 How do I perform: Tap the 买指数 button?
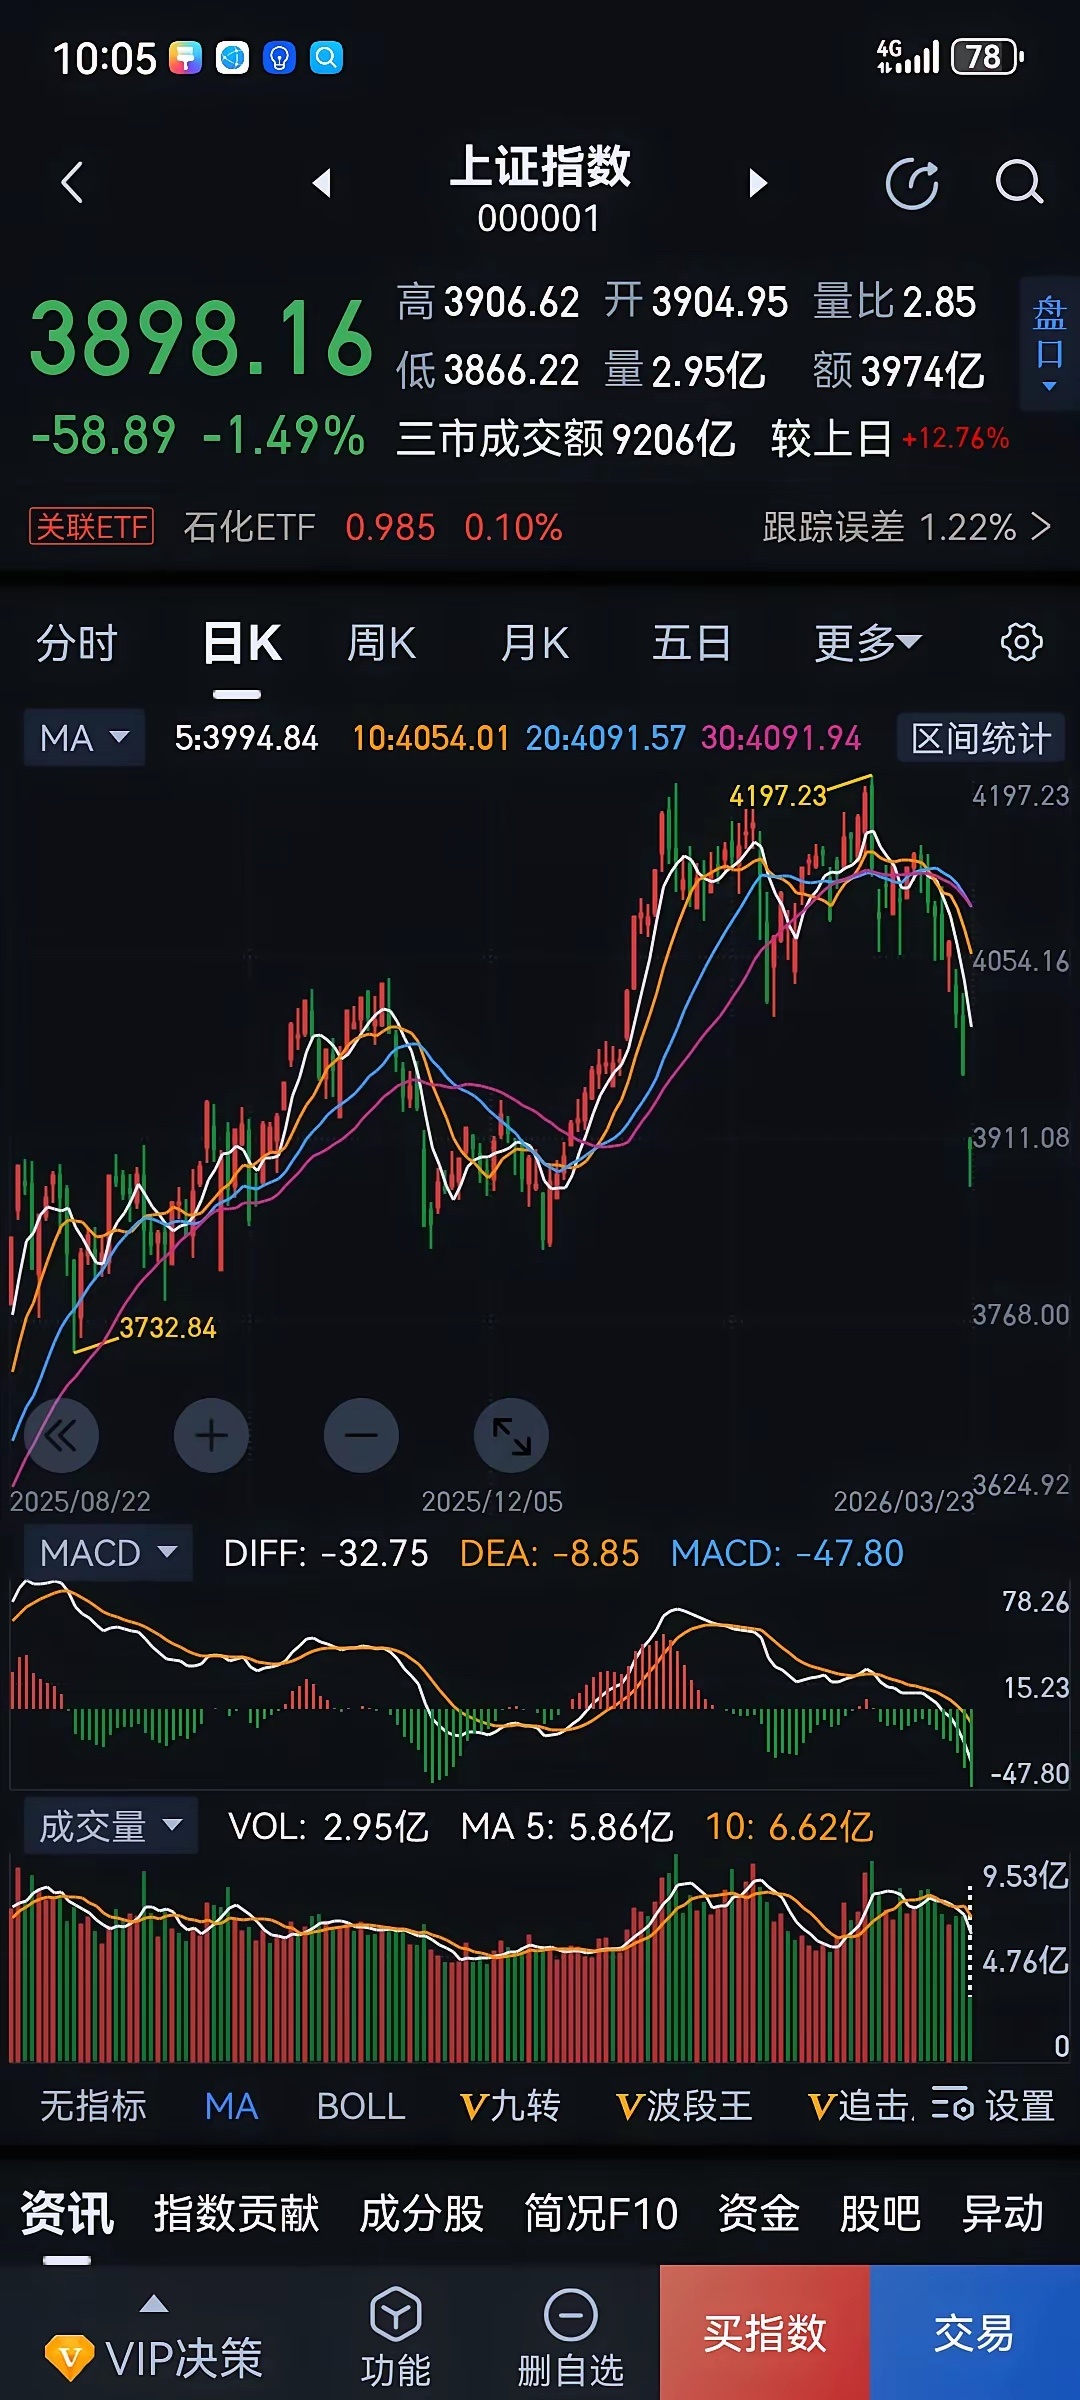pos(765,2332)
